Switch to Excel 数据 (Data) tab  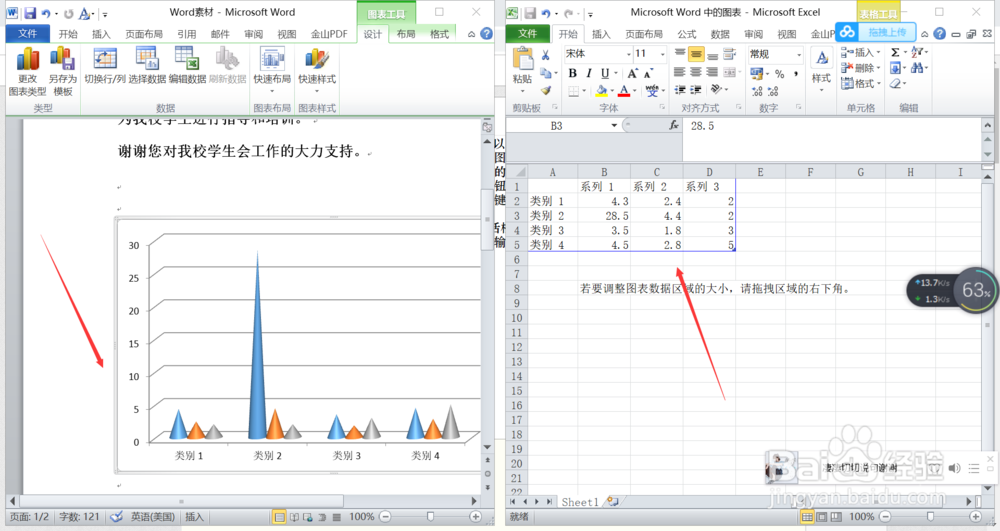(720, 34)
